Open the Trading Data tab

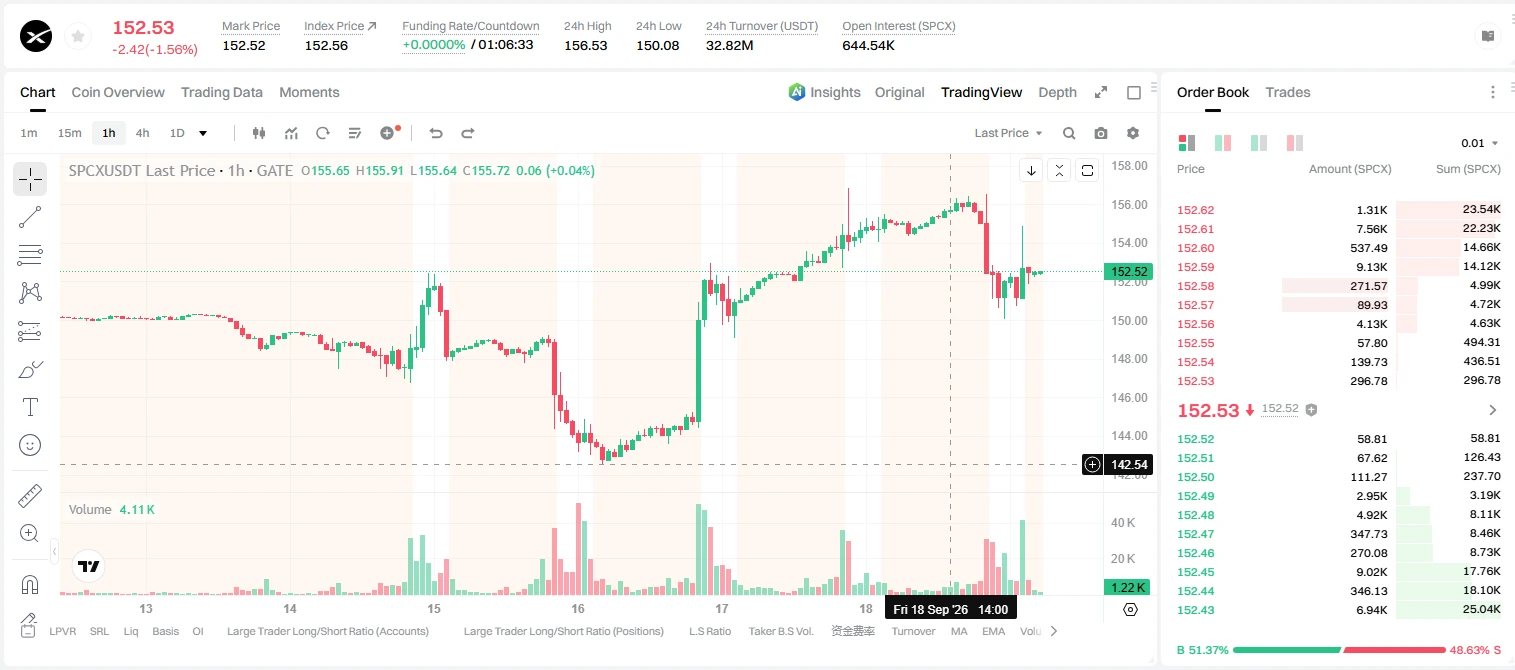[x=222, y=92]
